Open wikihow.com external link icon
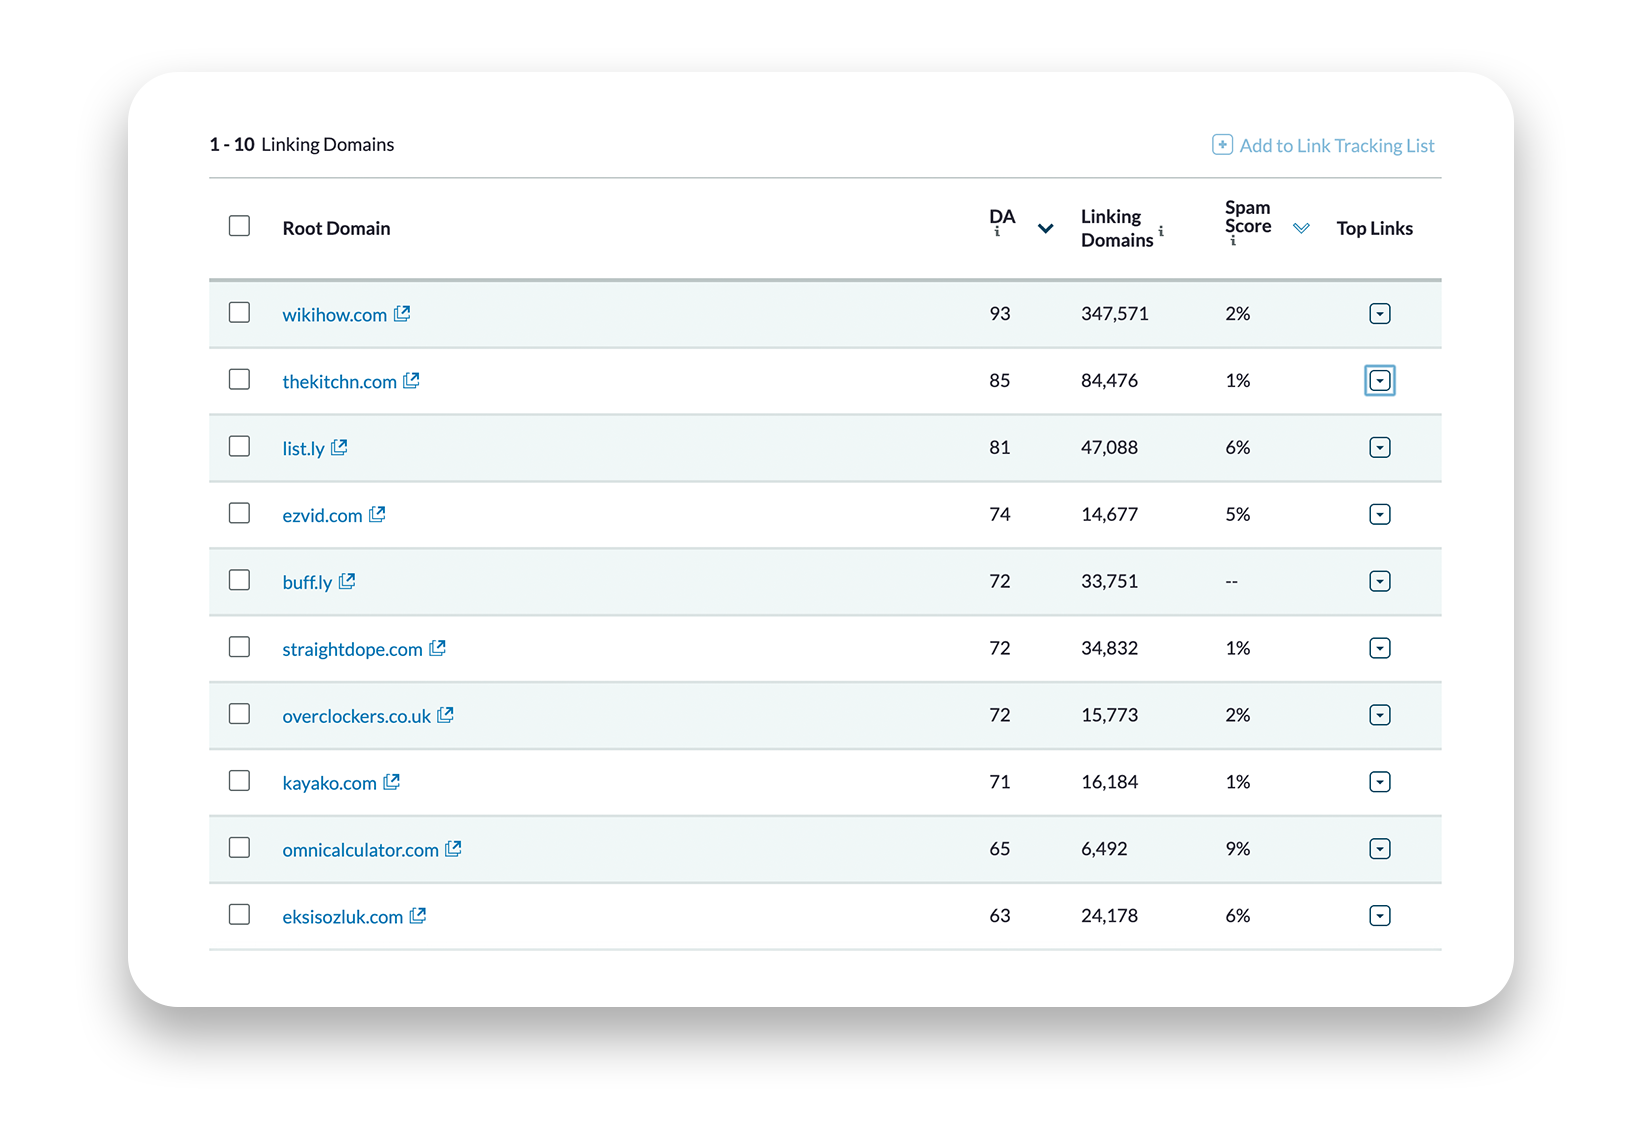Image resolution: width=1642 pixels, height=1123 pixels. 402,313
